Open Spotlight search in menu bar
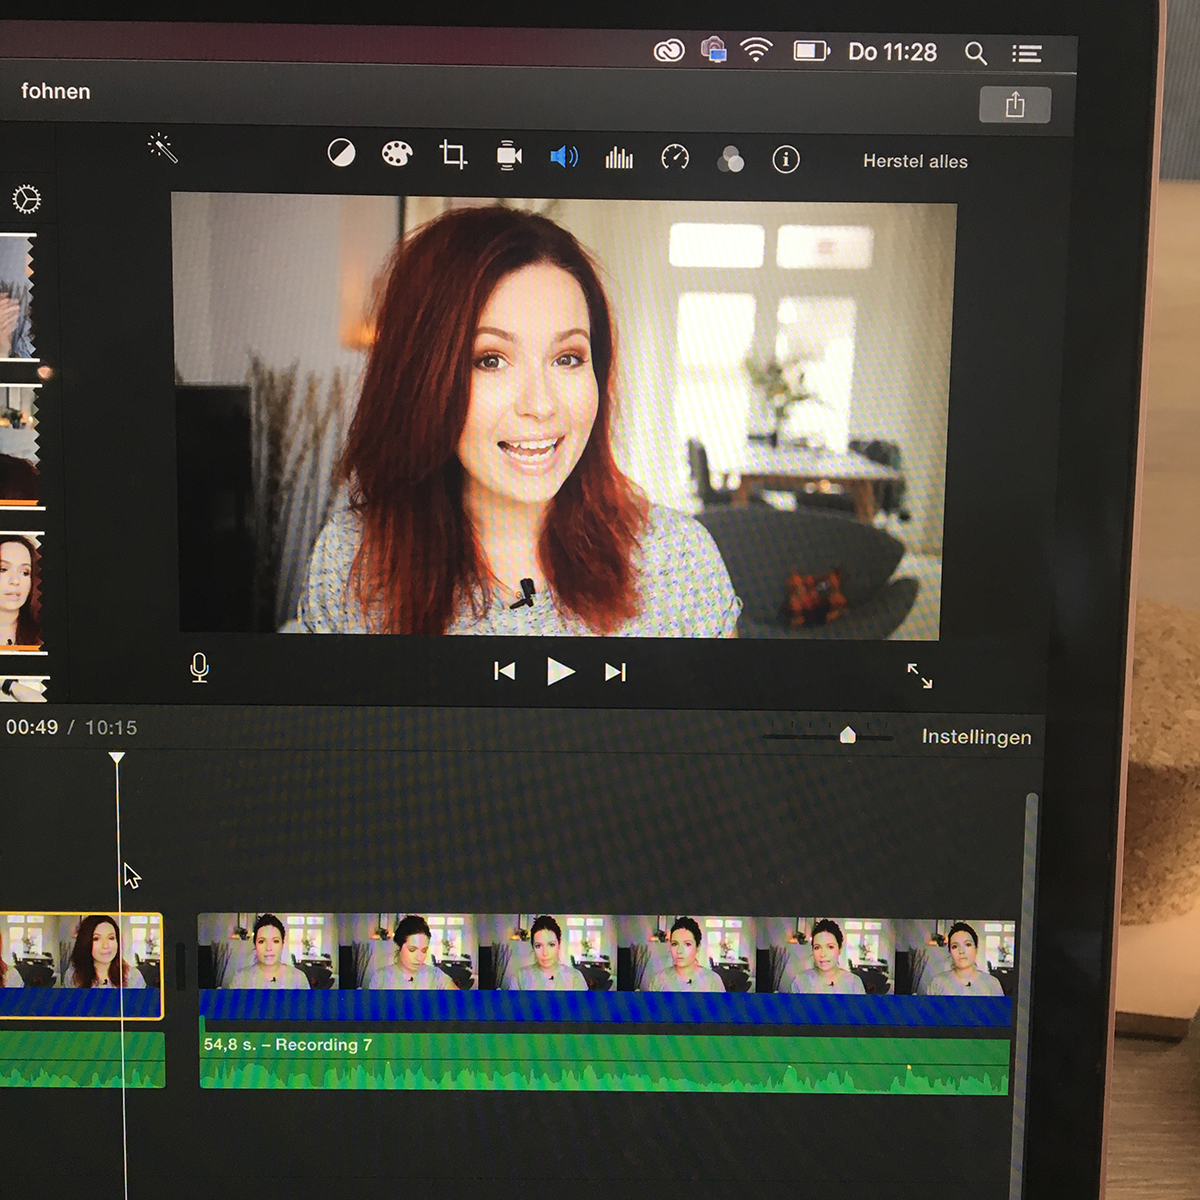The height and width of the screenshot is (1200, 1200). point(975,54)
